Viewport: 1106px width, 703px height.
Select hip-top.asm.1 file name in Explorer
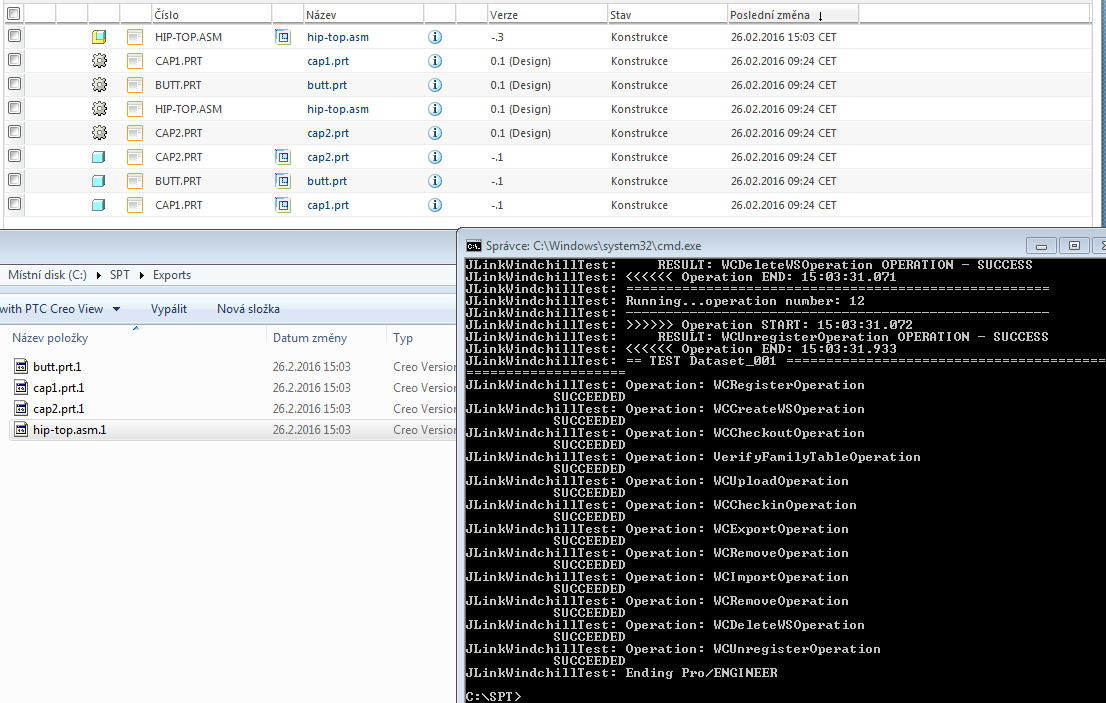(69, 430)
